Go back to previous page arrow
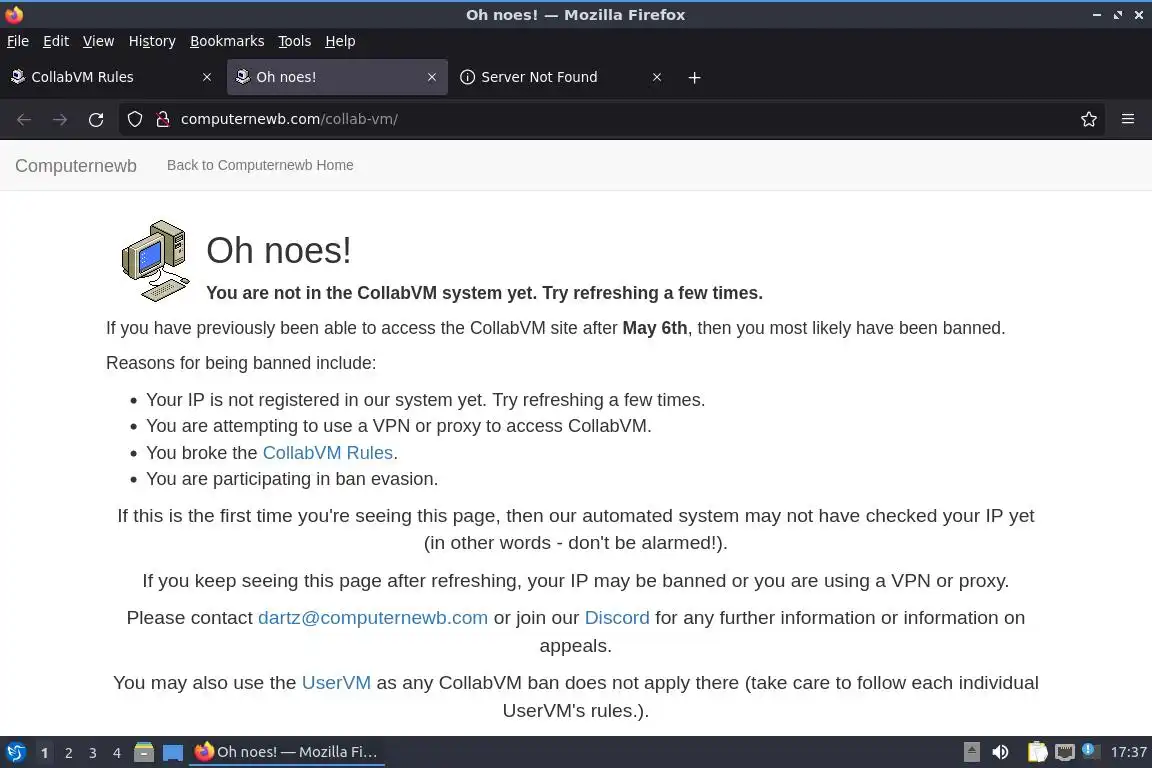Image resolution: width=1152 pixels, height=768 pixels. point(24,119)
